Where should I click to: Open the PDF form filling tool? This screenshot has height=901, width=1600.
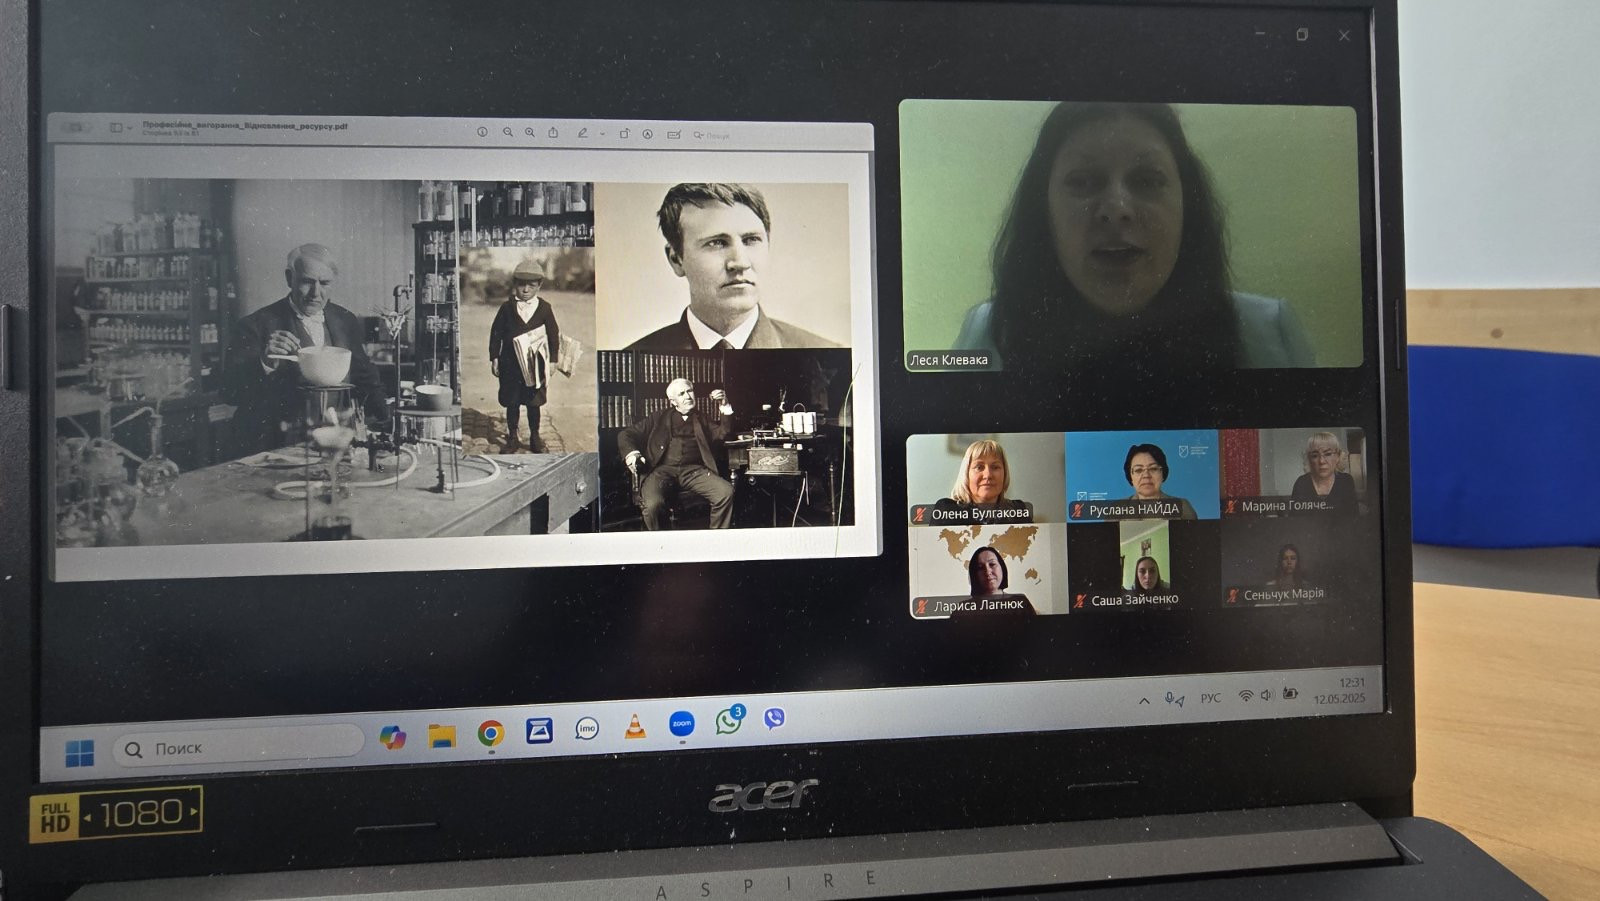pyautogui.click(x=674, y=134)
